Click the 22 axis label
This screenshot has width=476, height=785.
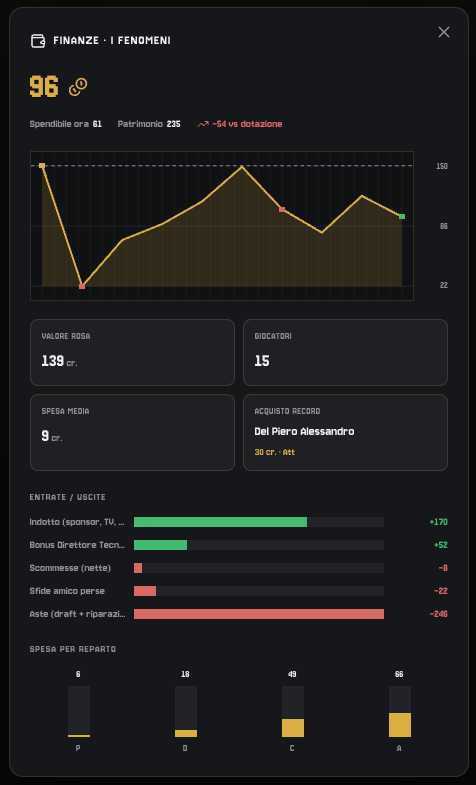(443, 285)
